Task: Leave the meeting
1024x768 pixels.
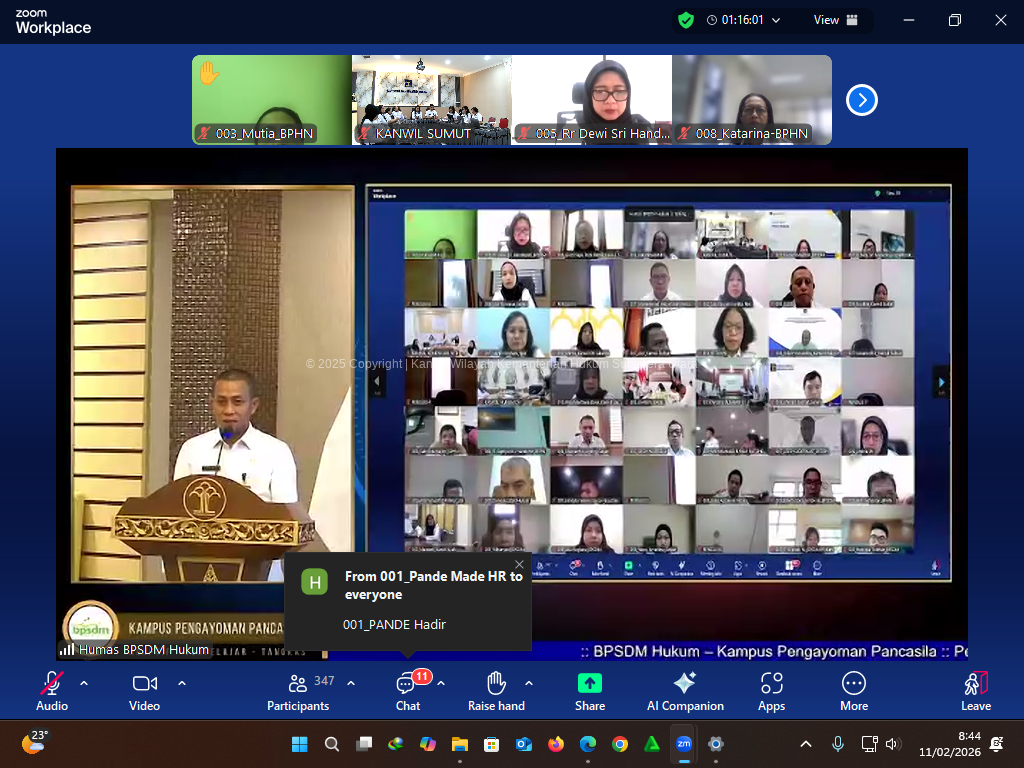Action: point(975,690)
